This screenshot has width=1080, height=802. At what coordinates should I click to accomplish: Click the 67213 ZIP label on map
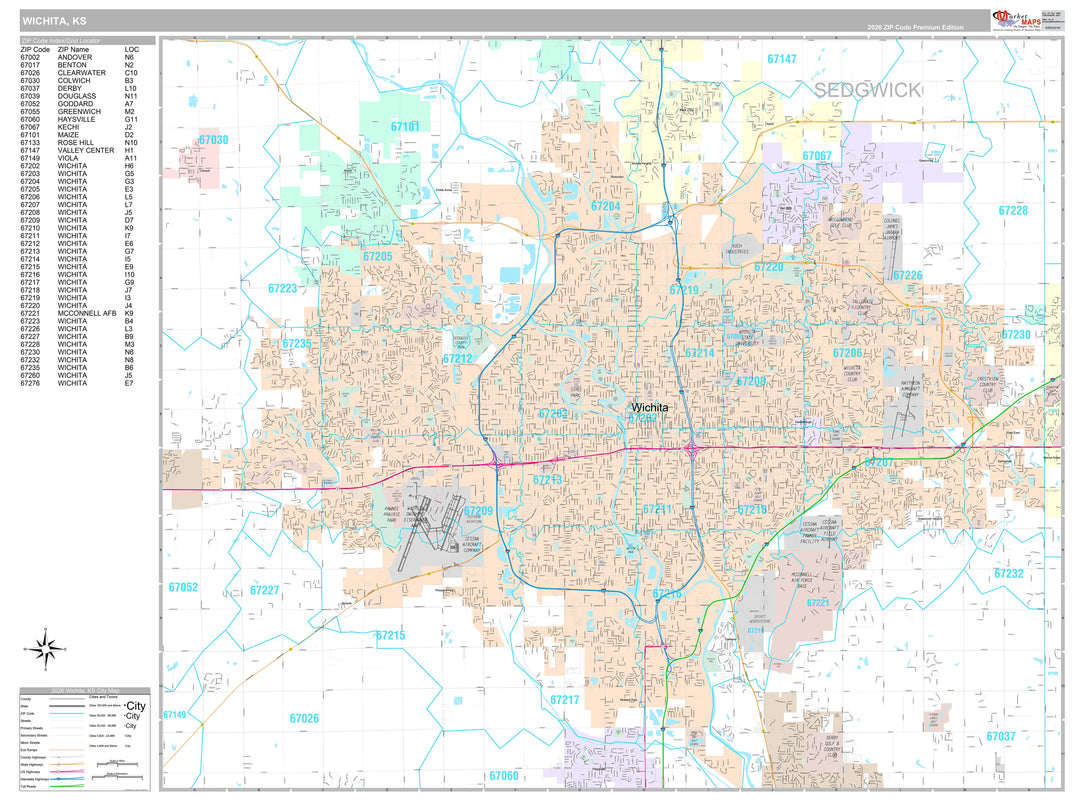click(548, 480)
